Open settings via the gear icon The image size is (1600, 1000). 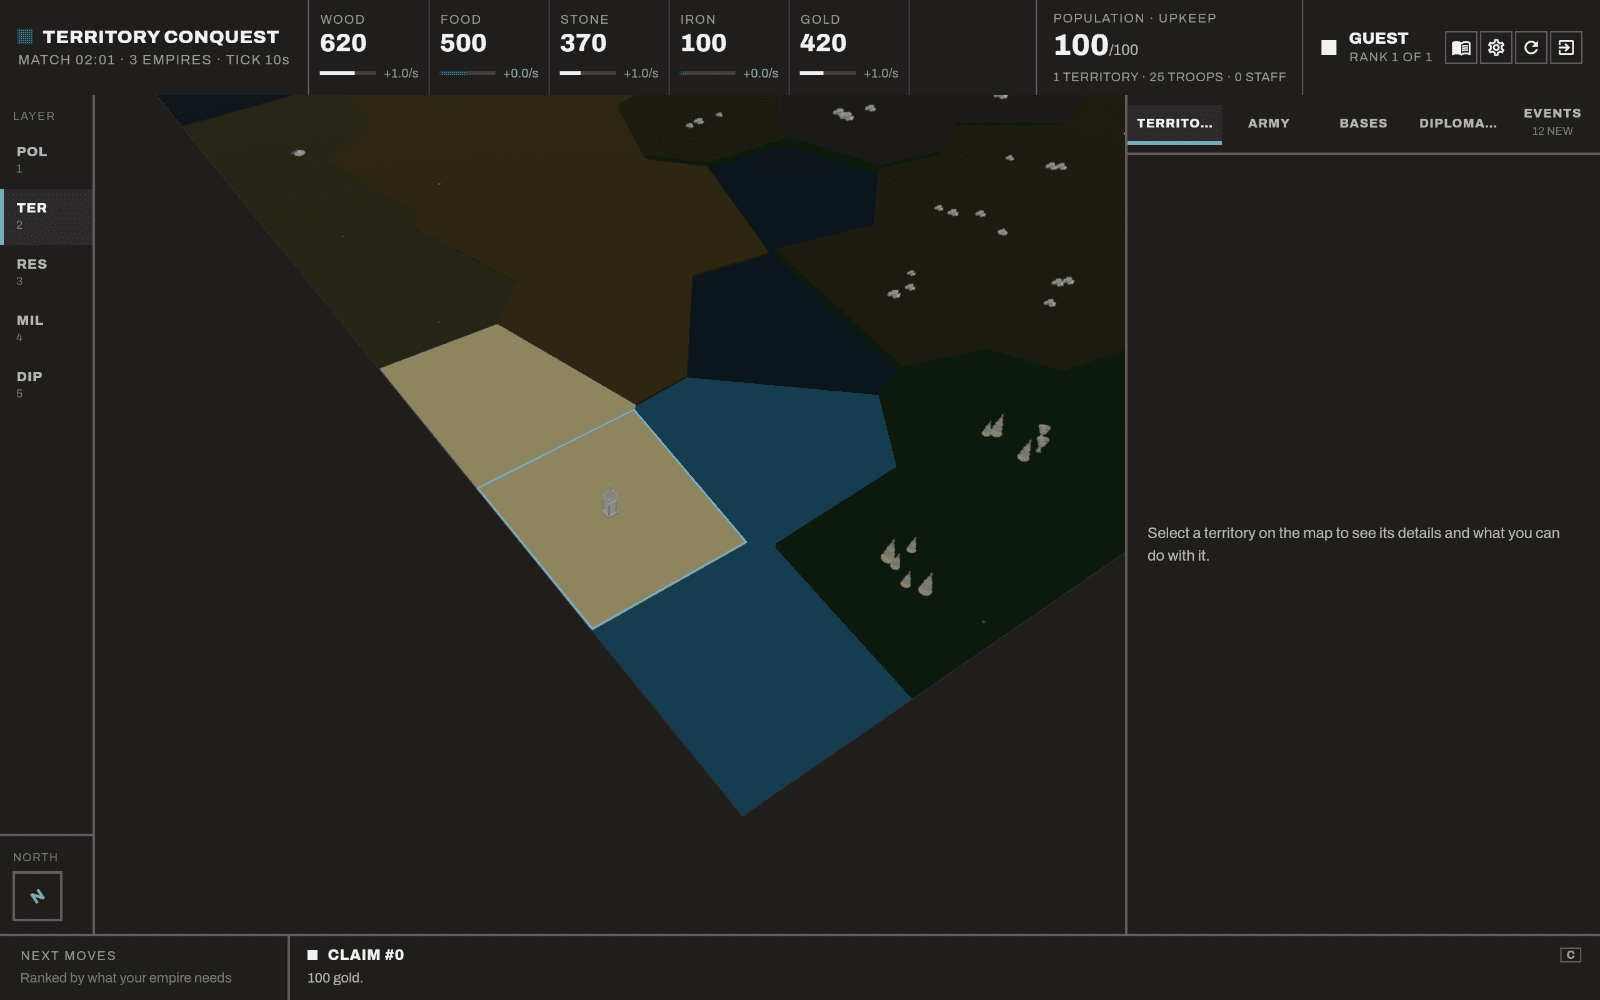1496,47
